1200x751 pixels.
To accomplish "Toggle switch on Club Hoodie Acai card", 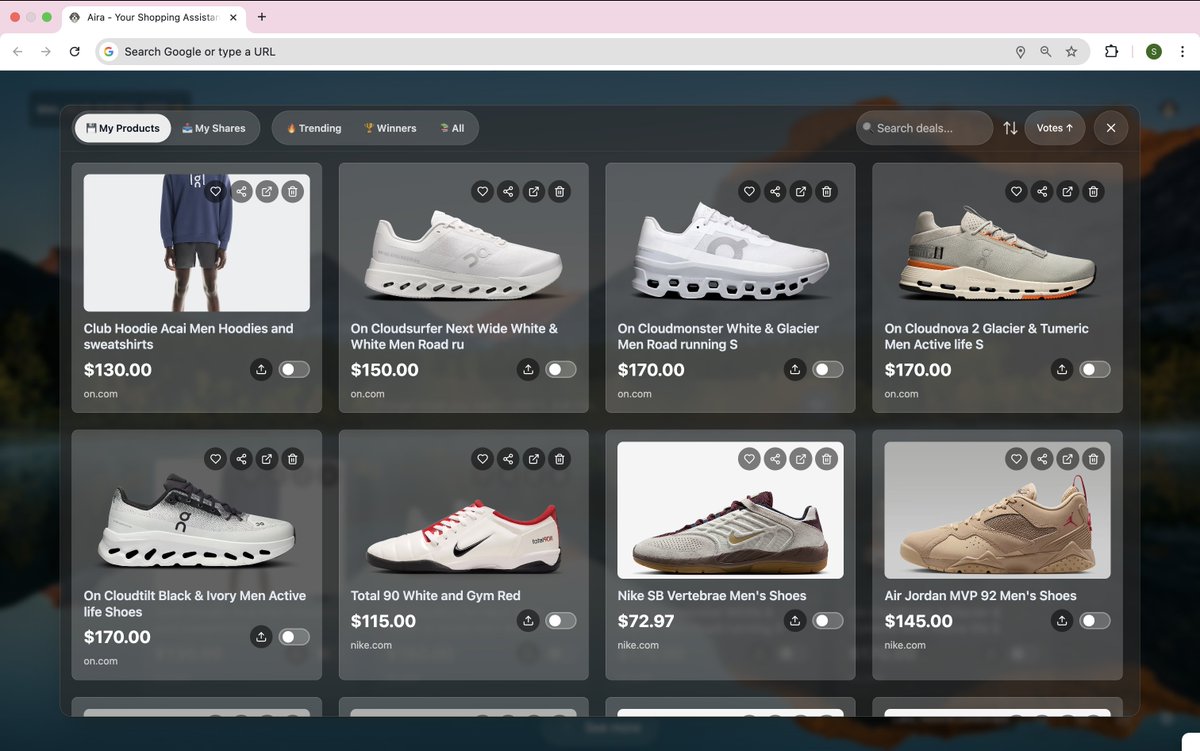I will tap(294, 369).
